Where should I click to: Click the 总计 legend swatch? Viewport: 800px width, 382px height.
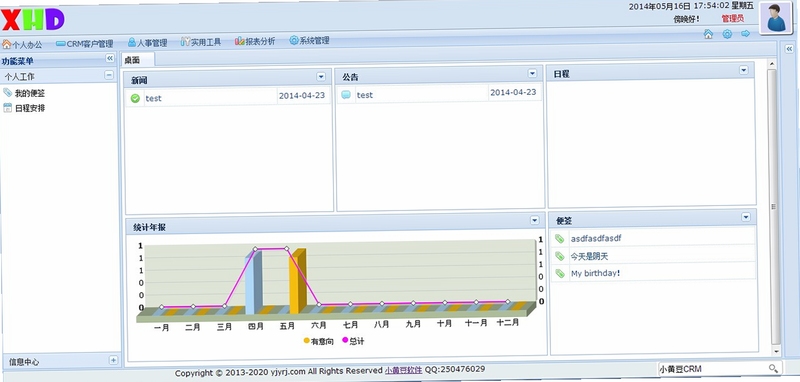[345, 340]
